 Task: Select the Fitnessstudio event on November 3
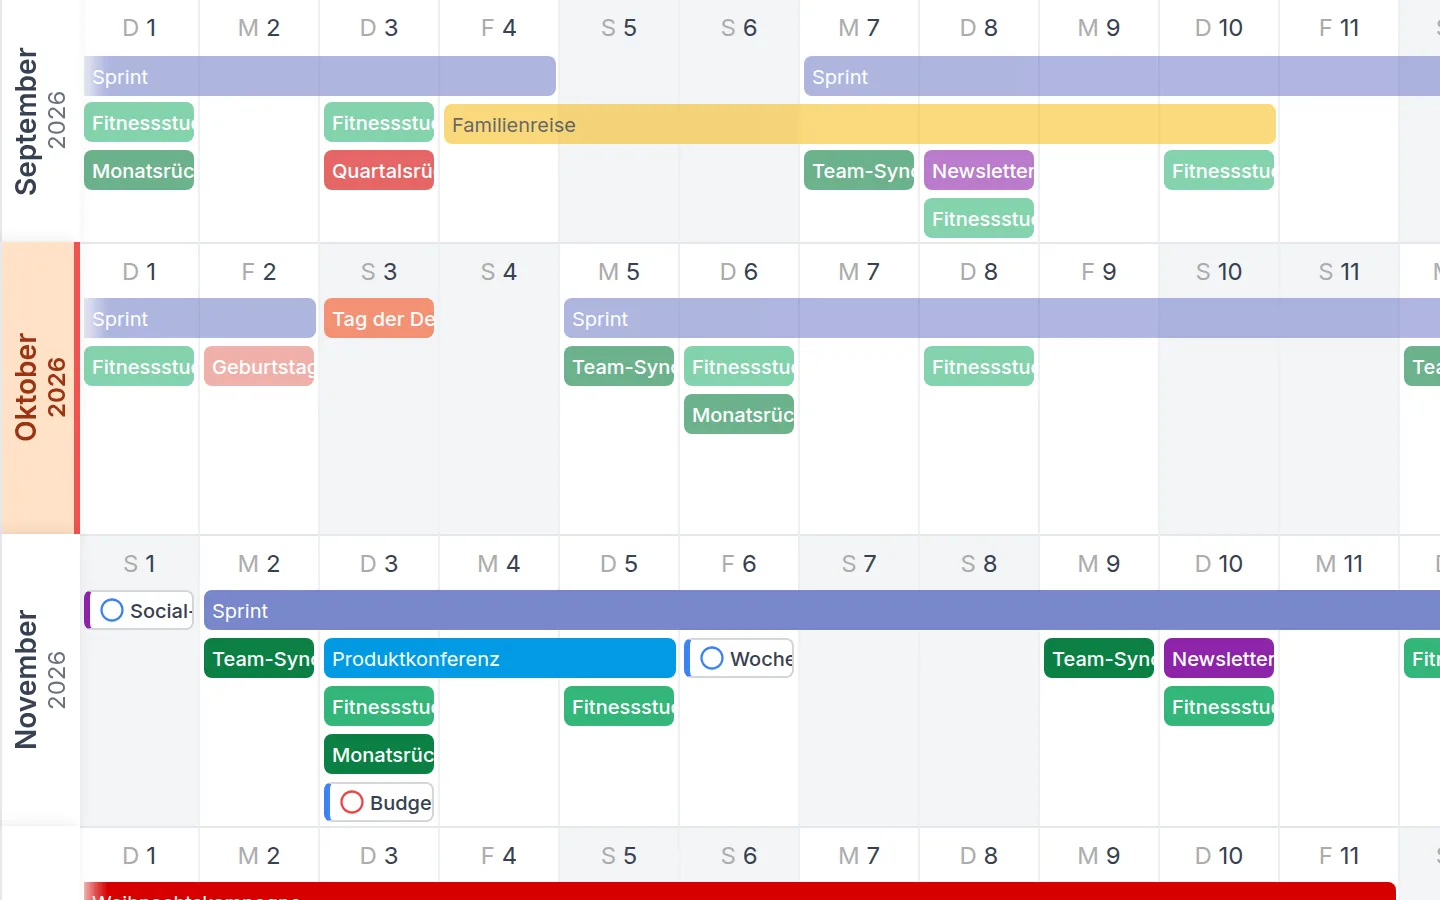pos(379,706)
